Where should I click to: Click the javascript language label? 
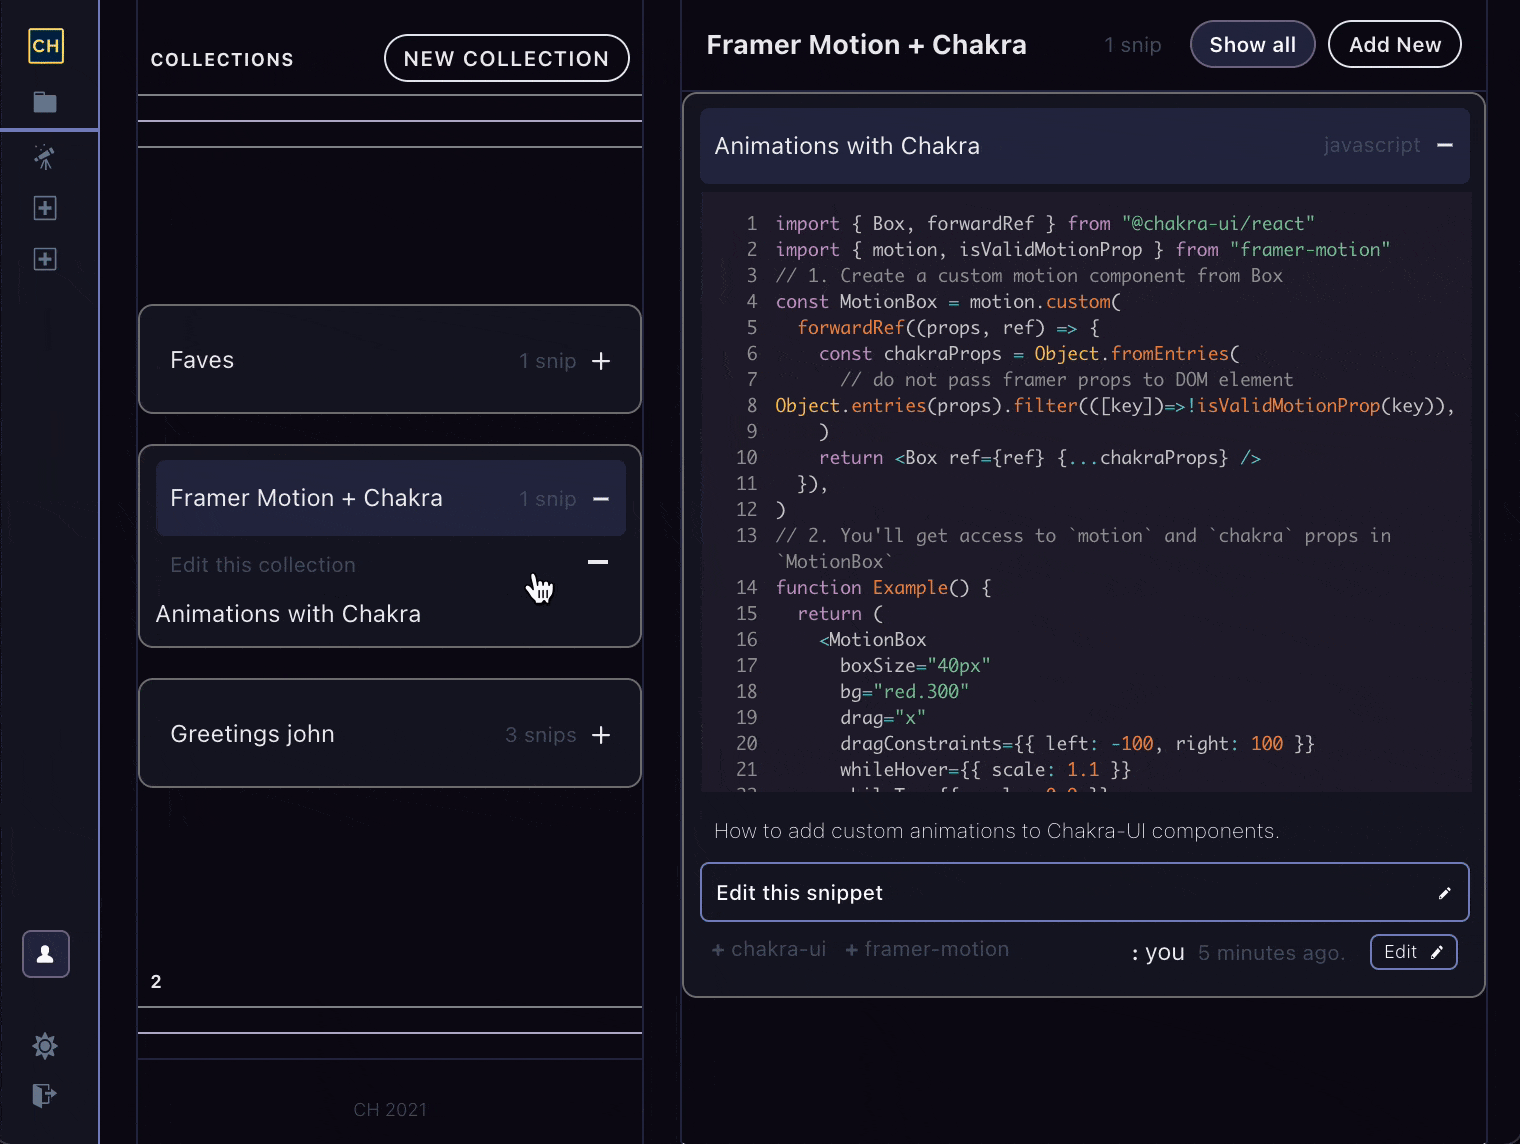click(1372, 145)
